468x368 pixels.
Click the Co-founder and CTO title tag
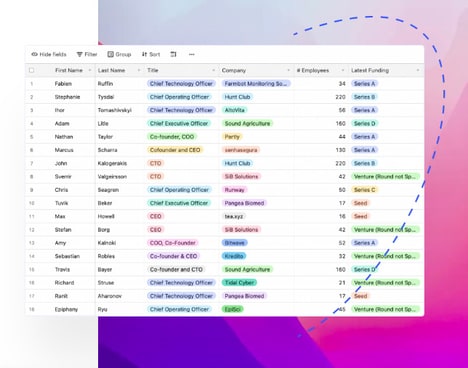[x=176, y=269]
